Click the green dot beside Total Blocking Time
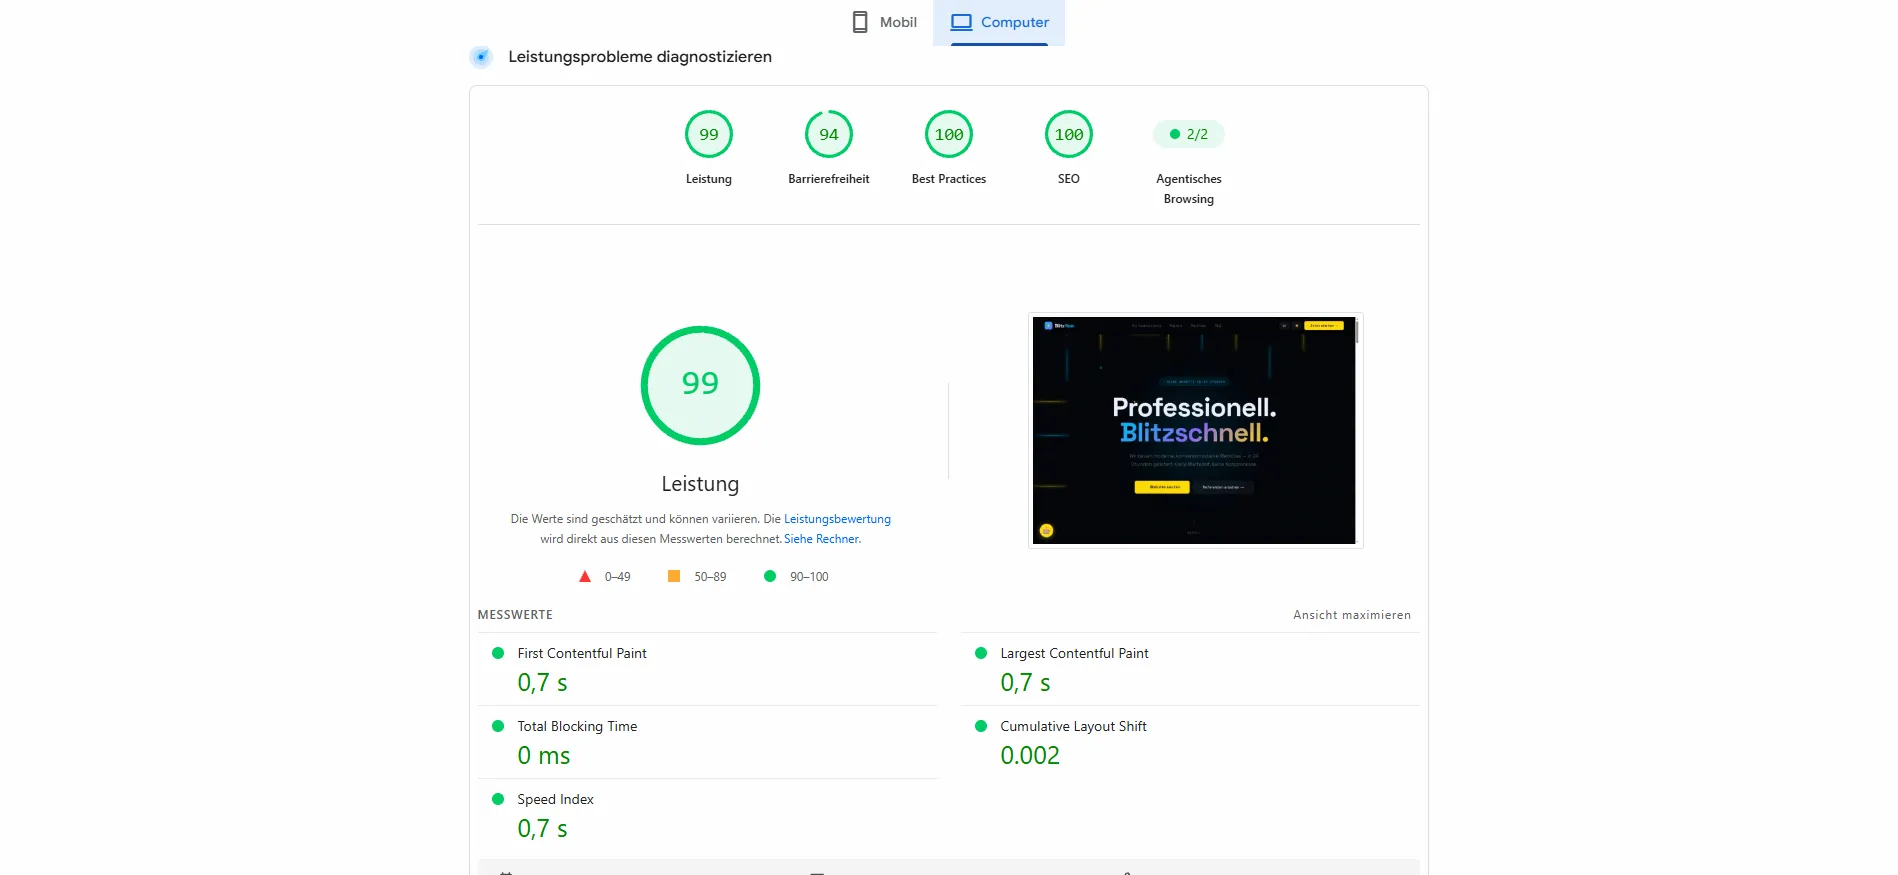 498,726
